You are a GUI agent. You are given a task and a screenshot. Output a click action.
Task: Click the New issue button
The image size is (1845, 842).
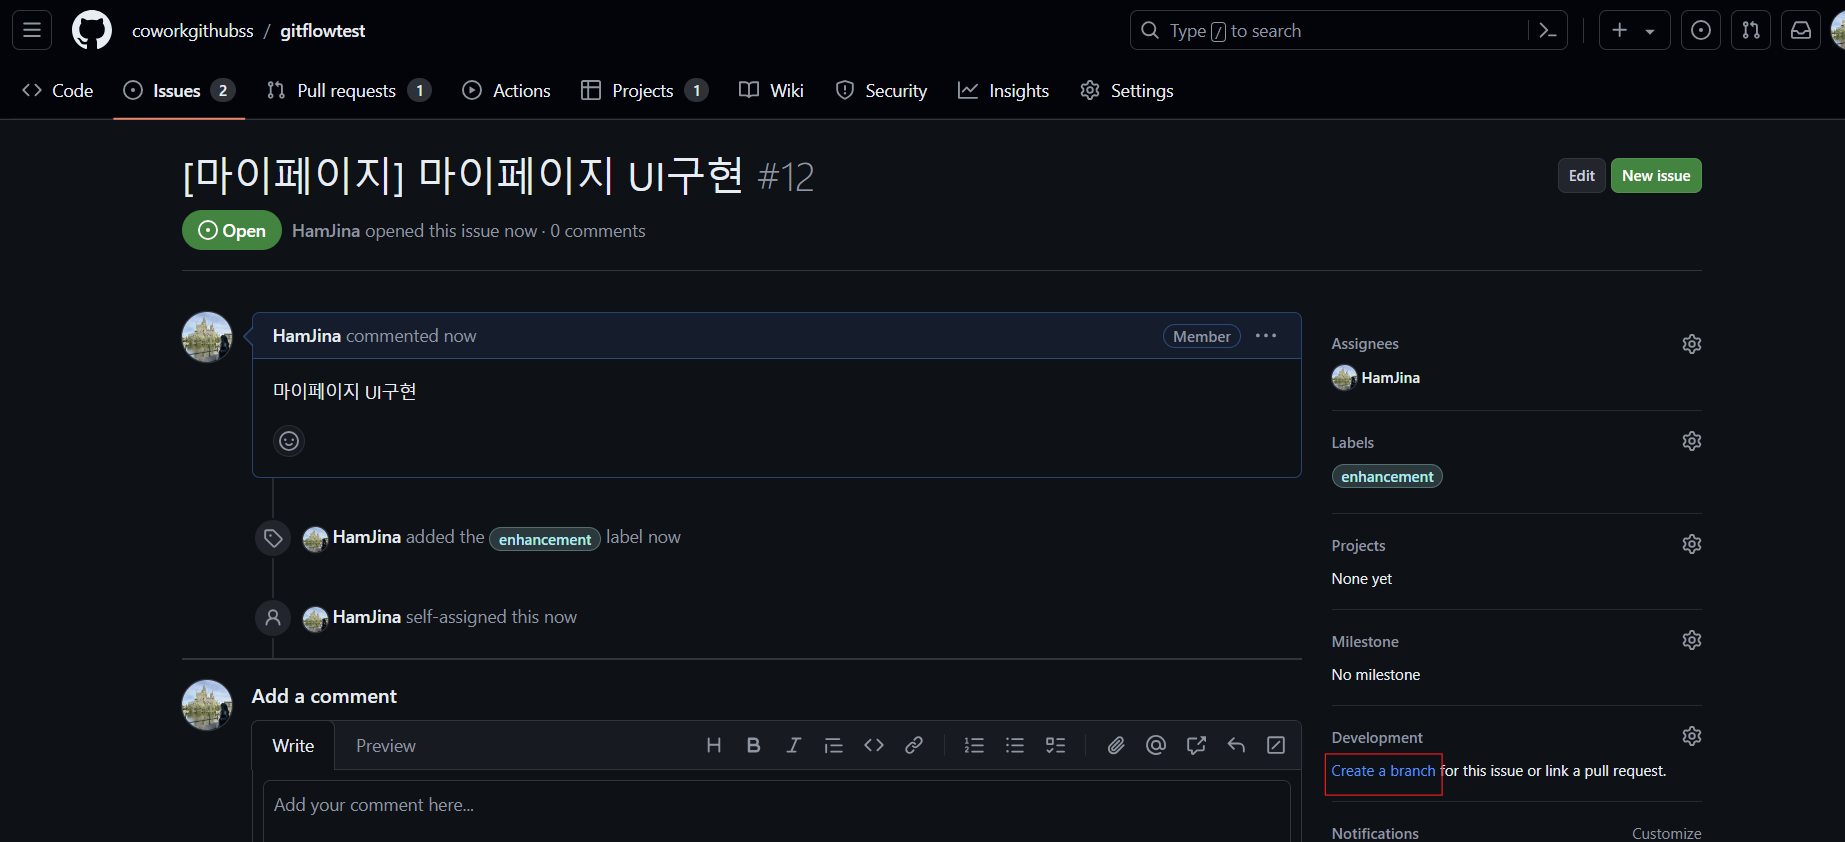click(x=1656, y=176)
